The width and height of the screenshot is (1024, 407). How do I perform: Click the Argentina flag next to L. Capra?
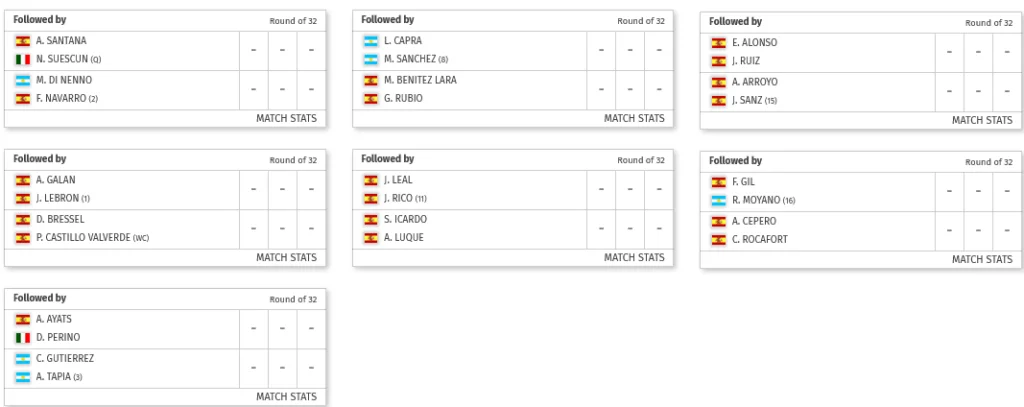coord(370,41)
